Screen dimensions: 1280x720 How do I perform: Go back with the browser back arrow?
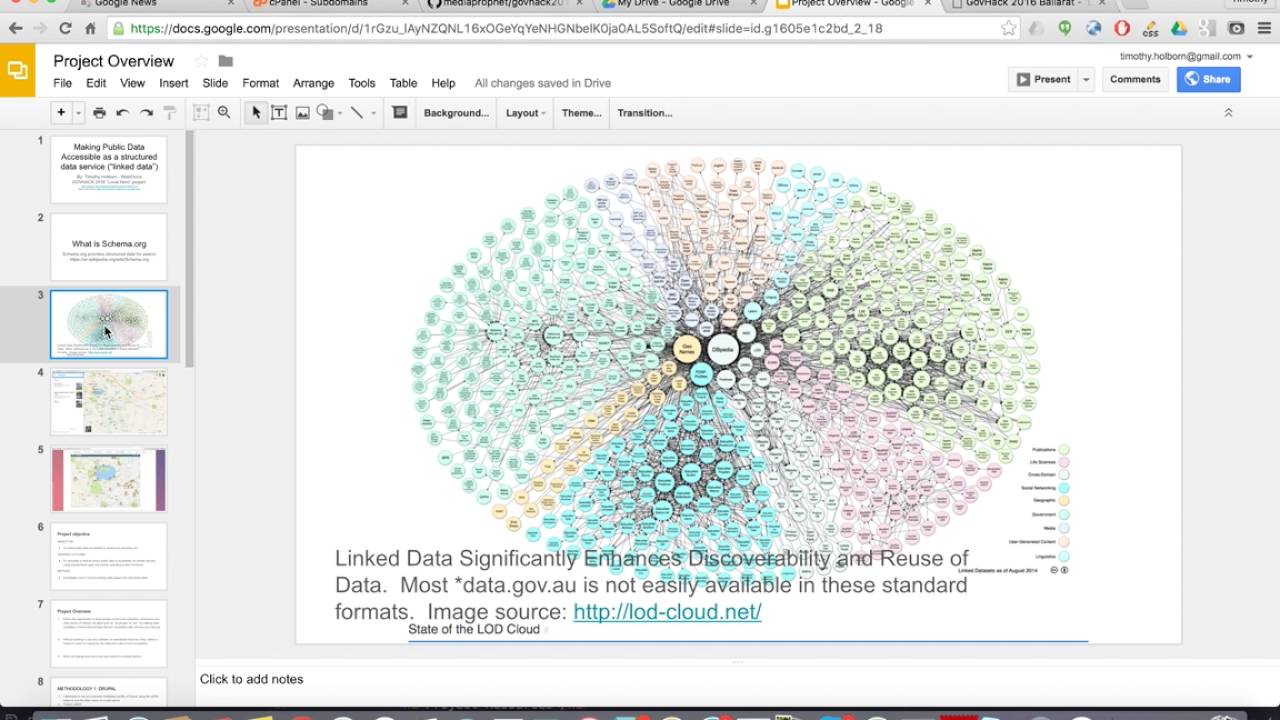click(15, 29)
